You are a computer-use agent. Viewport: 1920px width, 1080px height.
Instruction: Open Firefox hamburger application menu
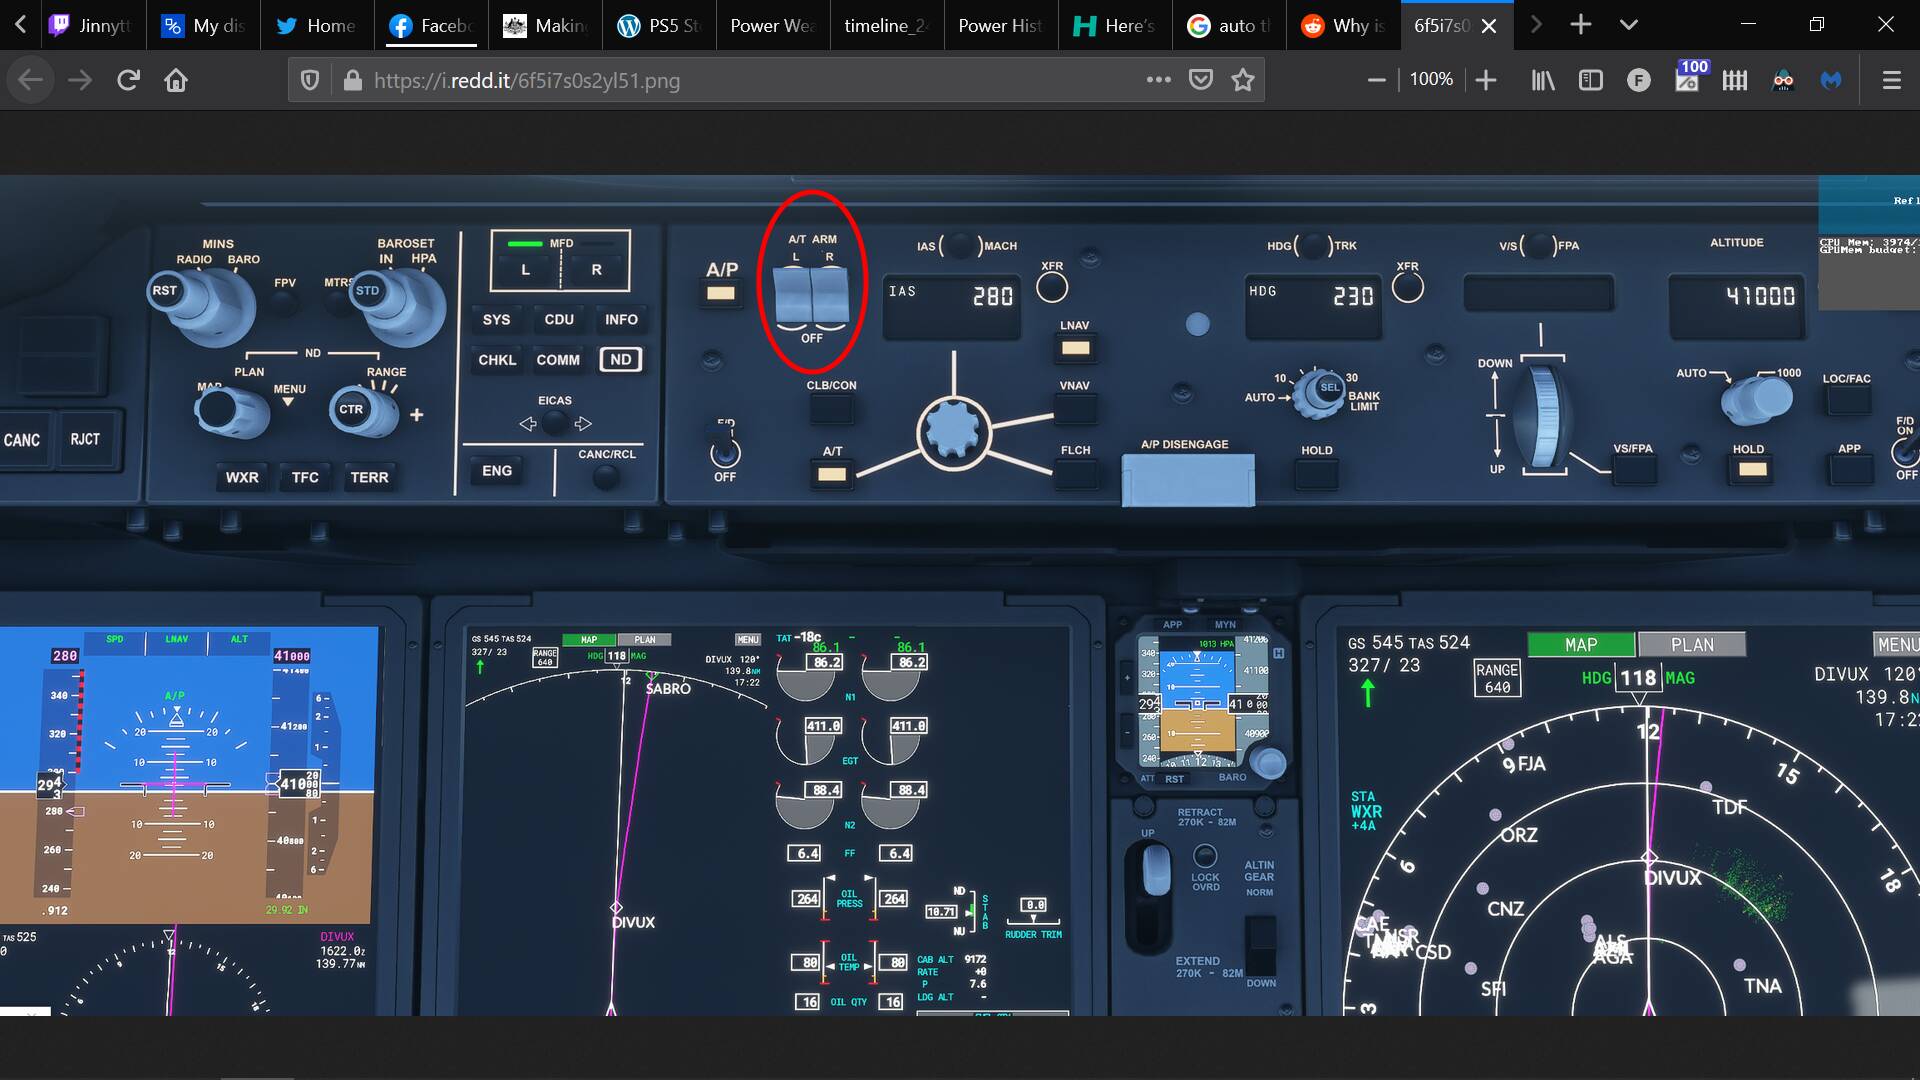point(1891,80)
